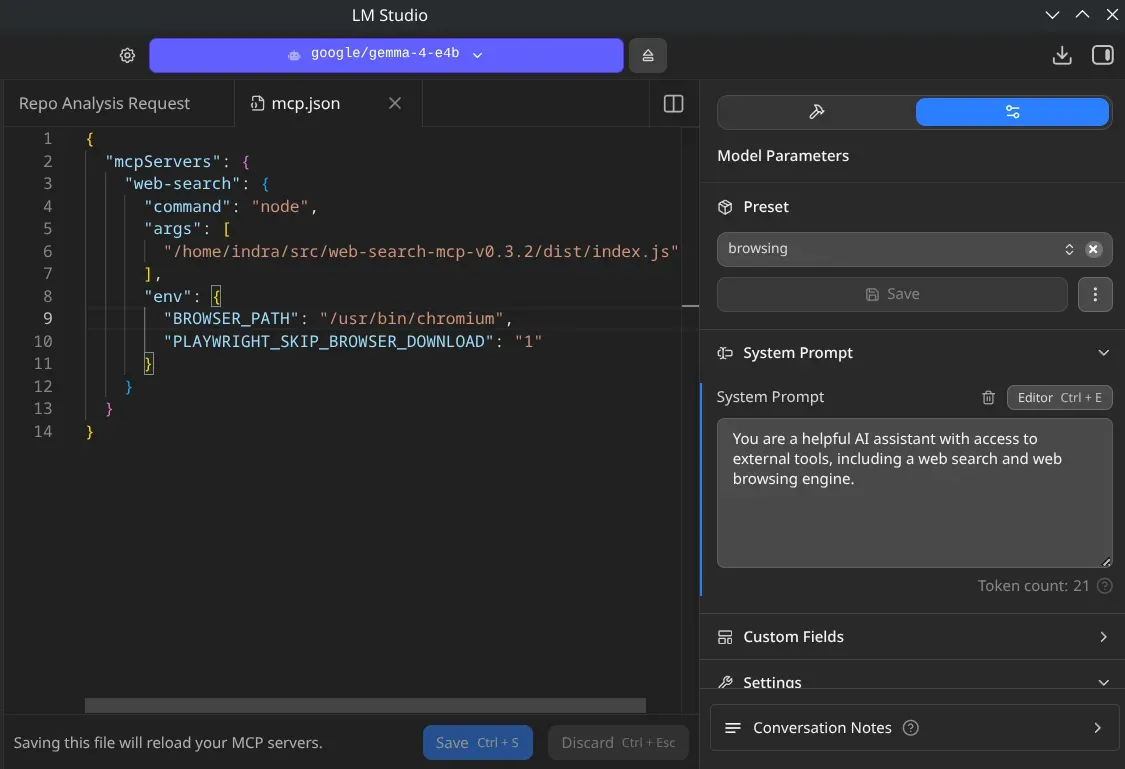Click the Conversation Notes lines icon
The image size is (1125, 769).
coord(733,727)
